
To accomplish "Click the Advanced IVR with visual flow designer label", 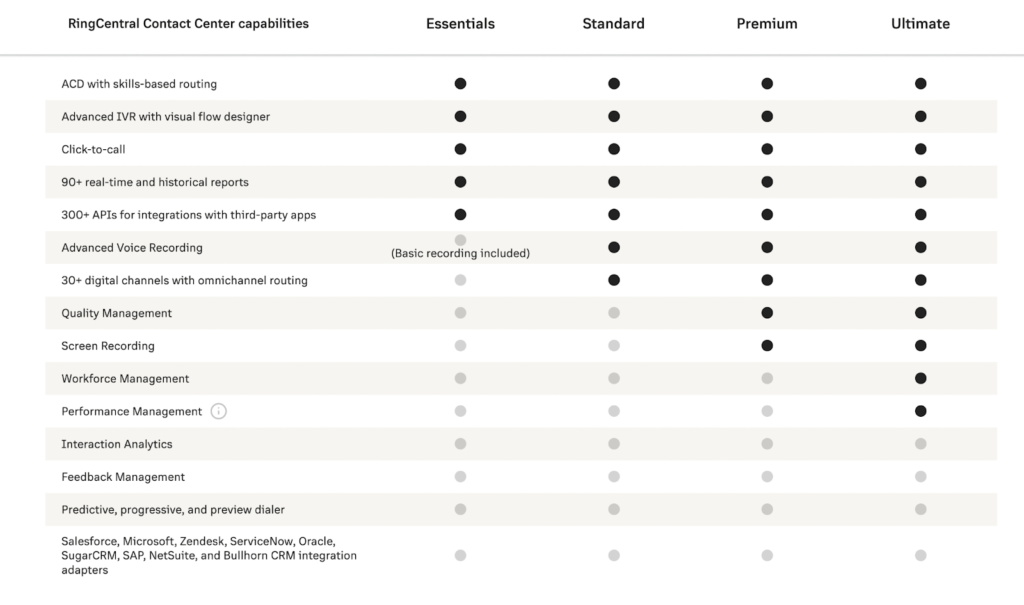I will [x=166, y=117].
